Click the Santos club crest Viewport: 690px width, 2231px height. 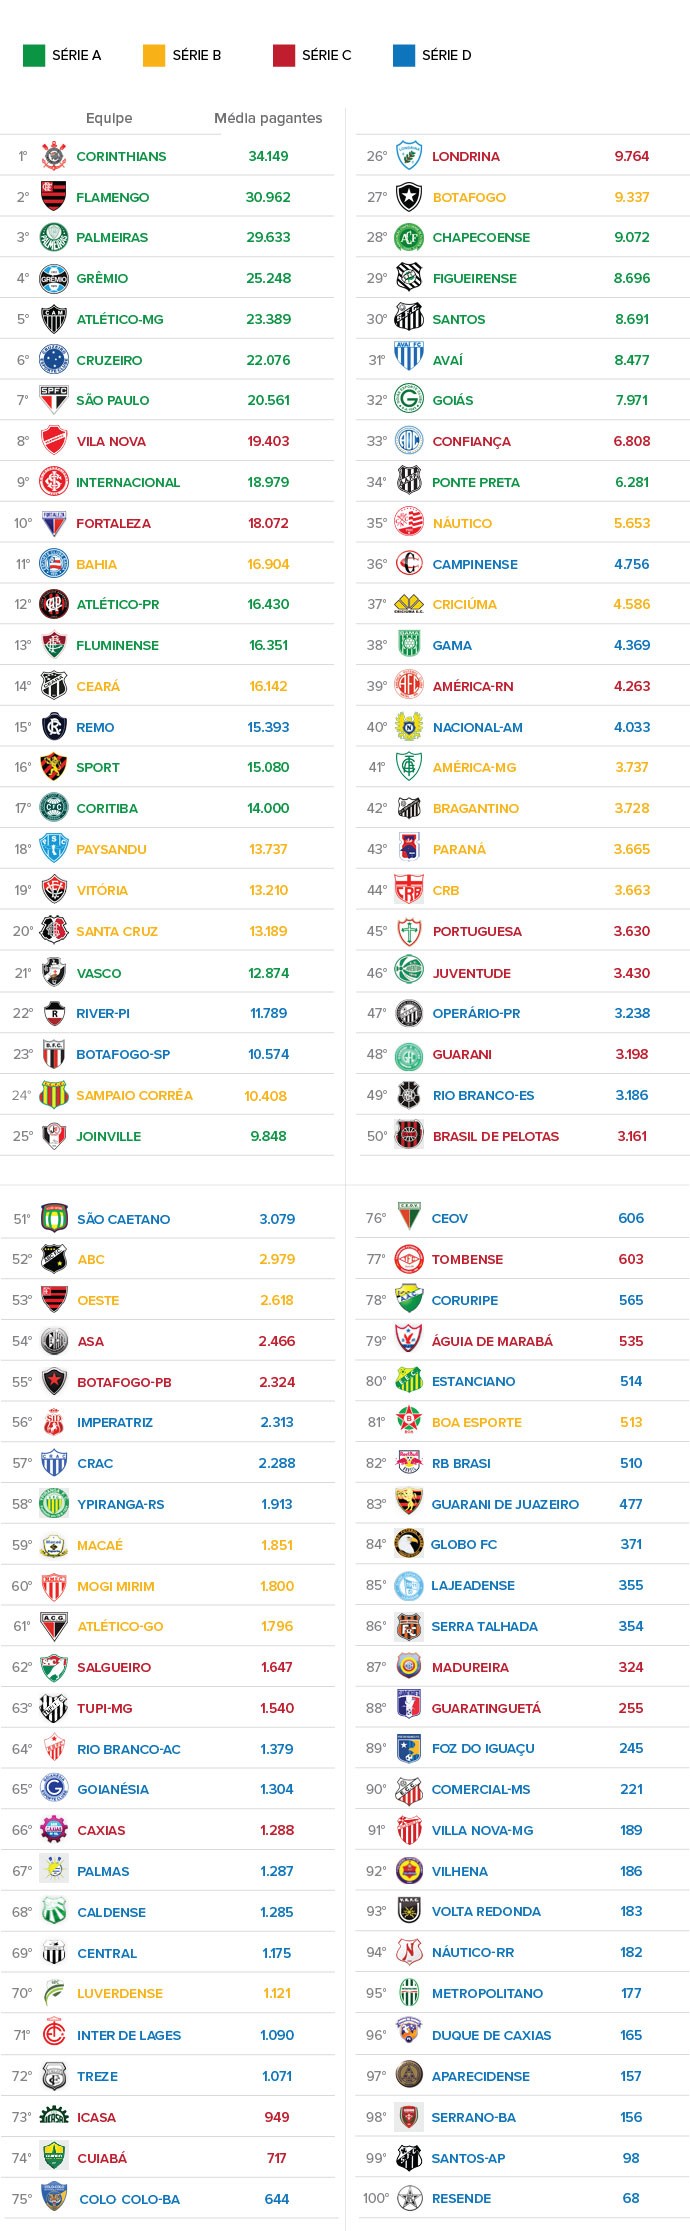409,319
